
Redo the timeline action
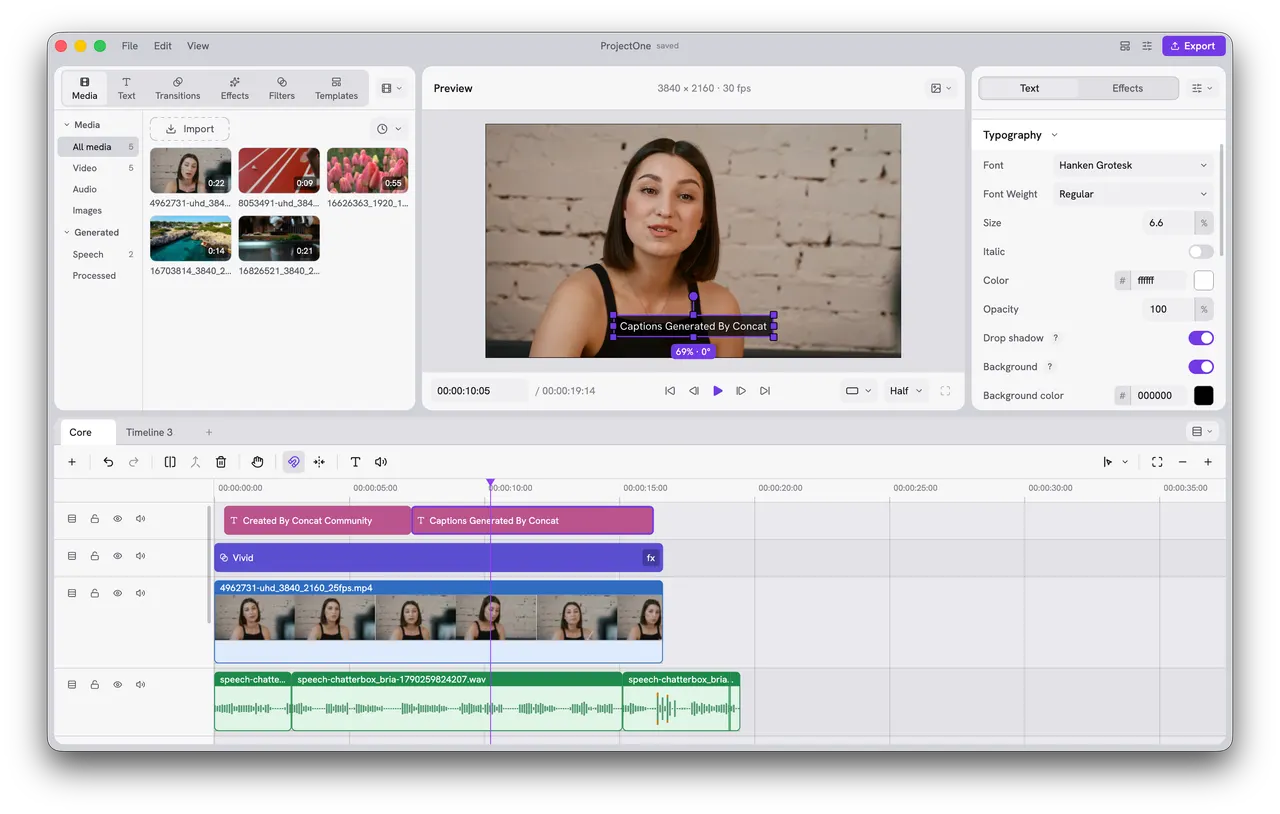134,462
